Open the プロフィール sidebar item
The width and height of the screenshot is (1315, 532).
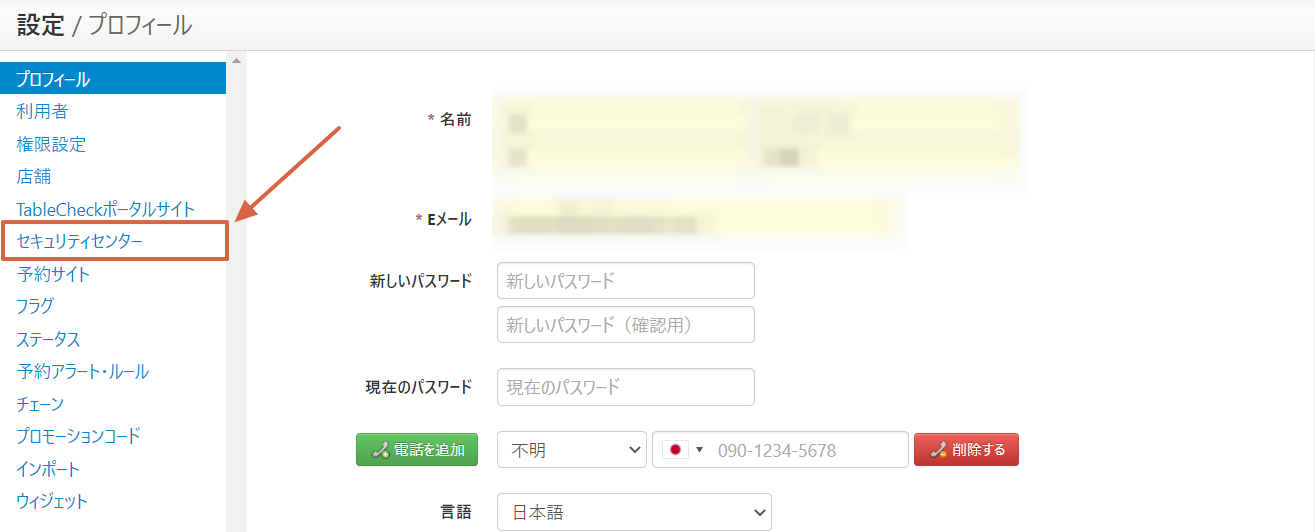point(113,79)
